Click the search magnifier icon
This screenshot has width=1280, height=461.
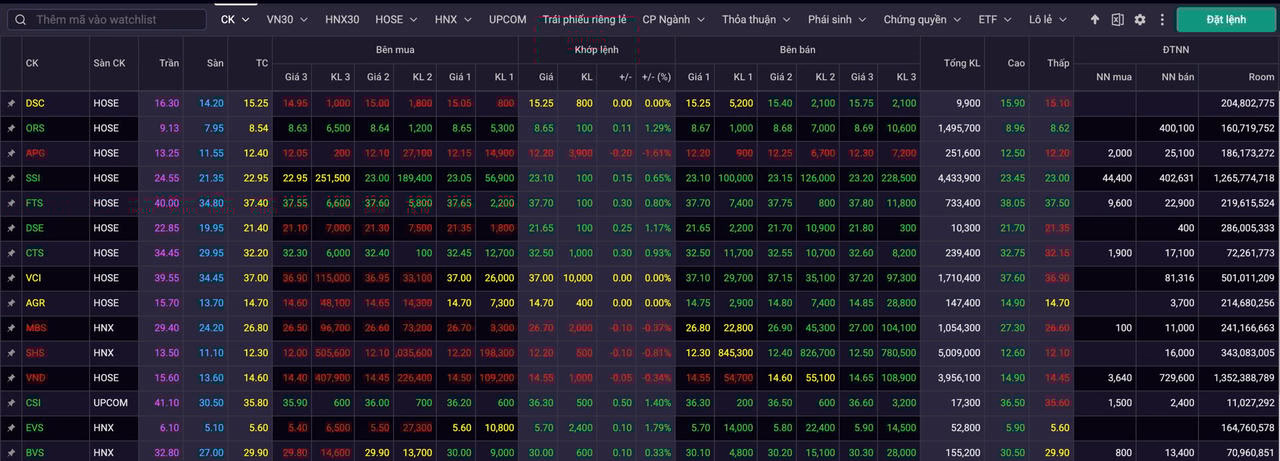click(20, 20)
